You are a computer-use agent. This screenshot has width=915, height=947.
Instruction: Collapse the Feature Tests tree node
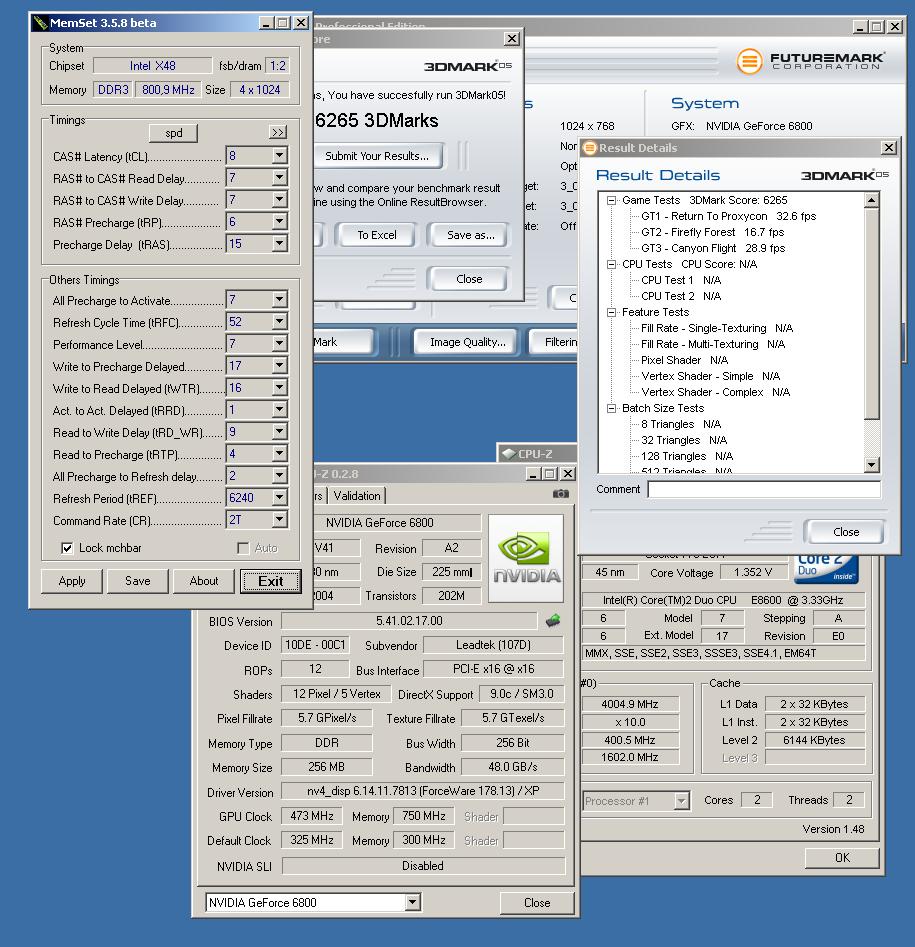click(611, 312)
